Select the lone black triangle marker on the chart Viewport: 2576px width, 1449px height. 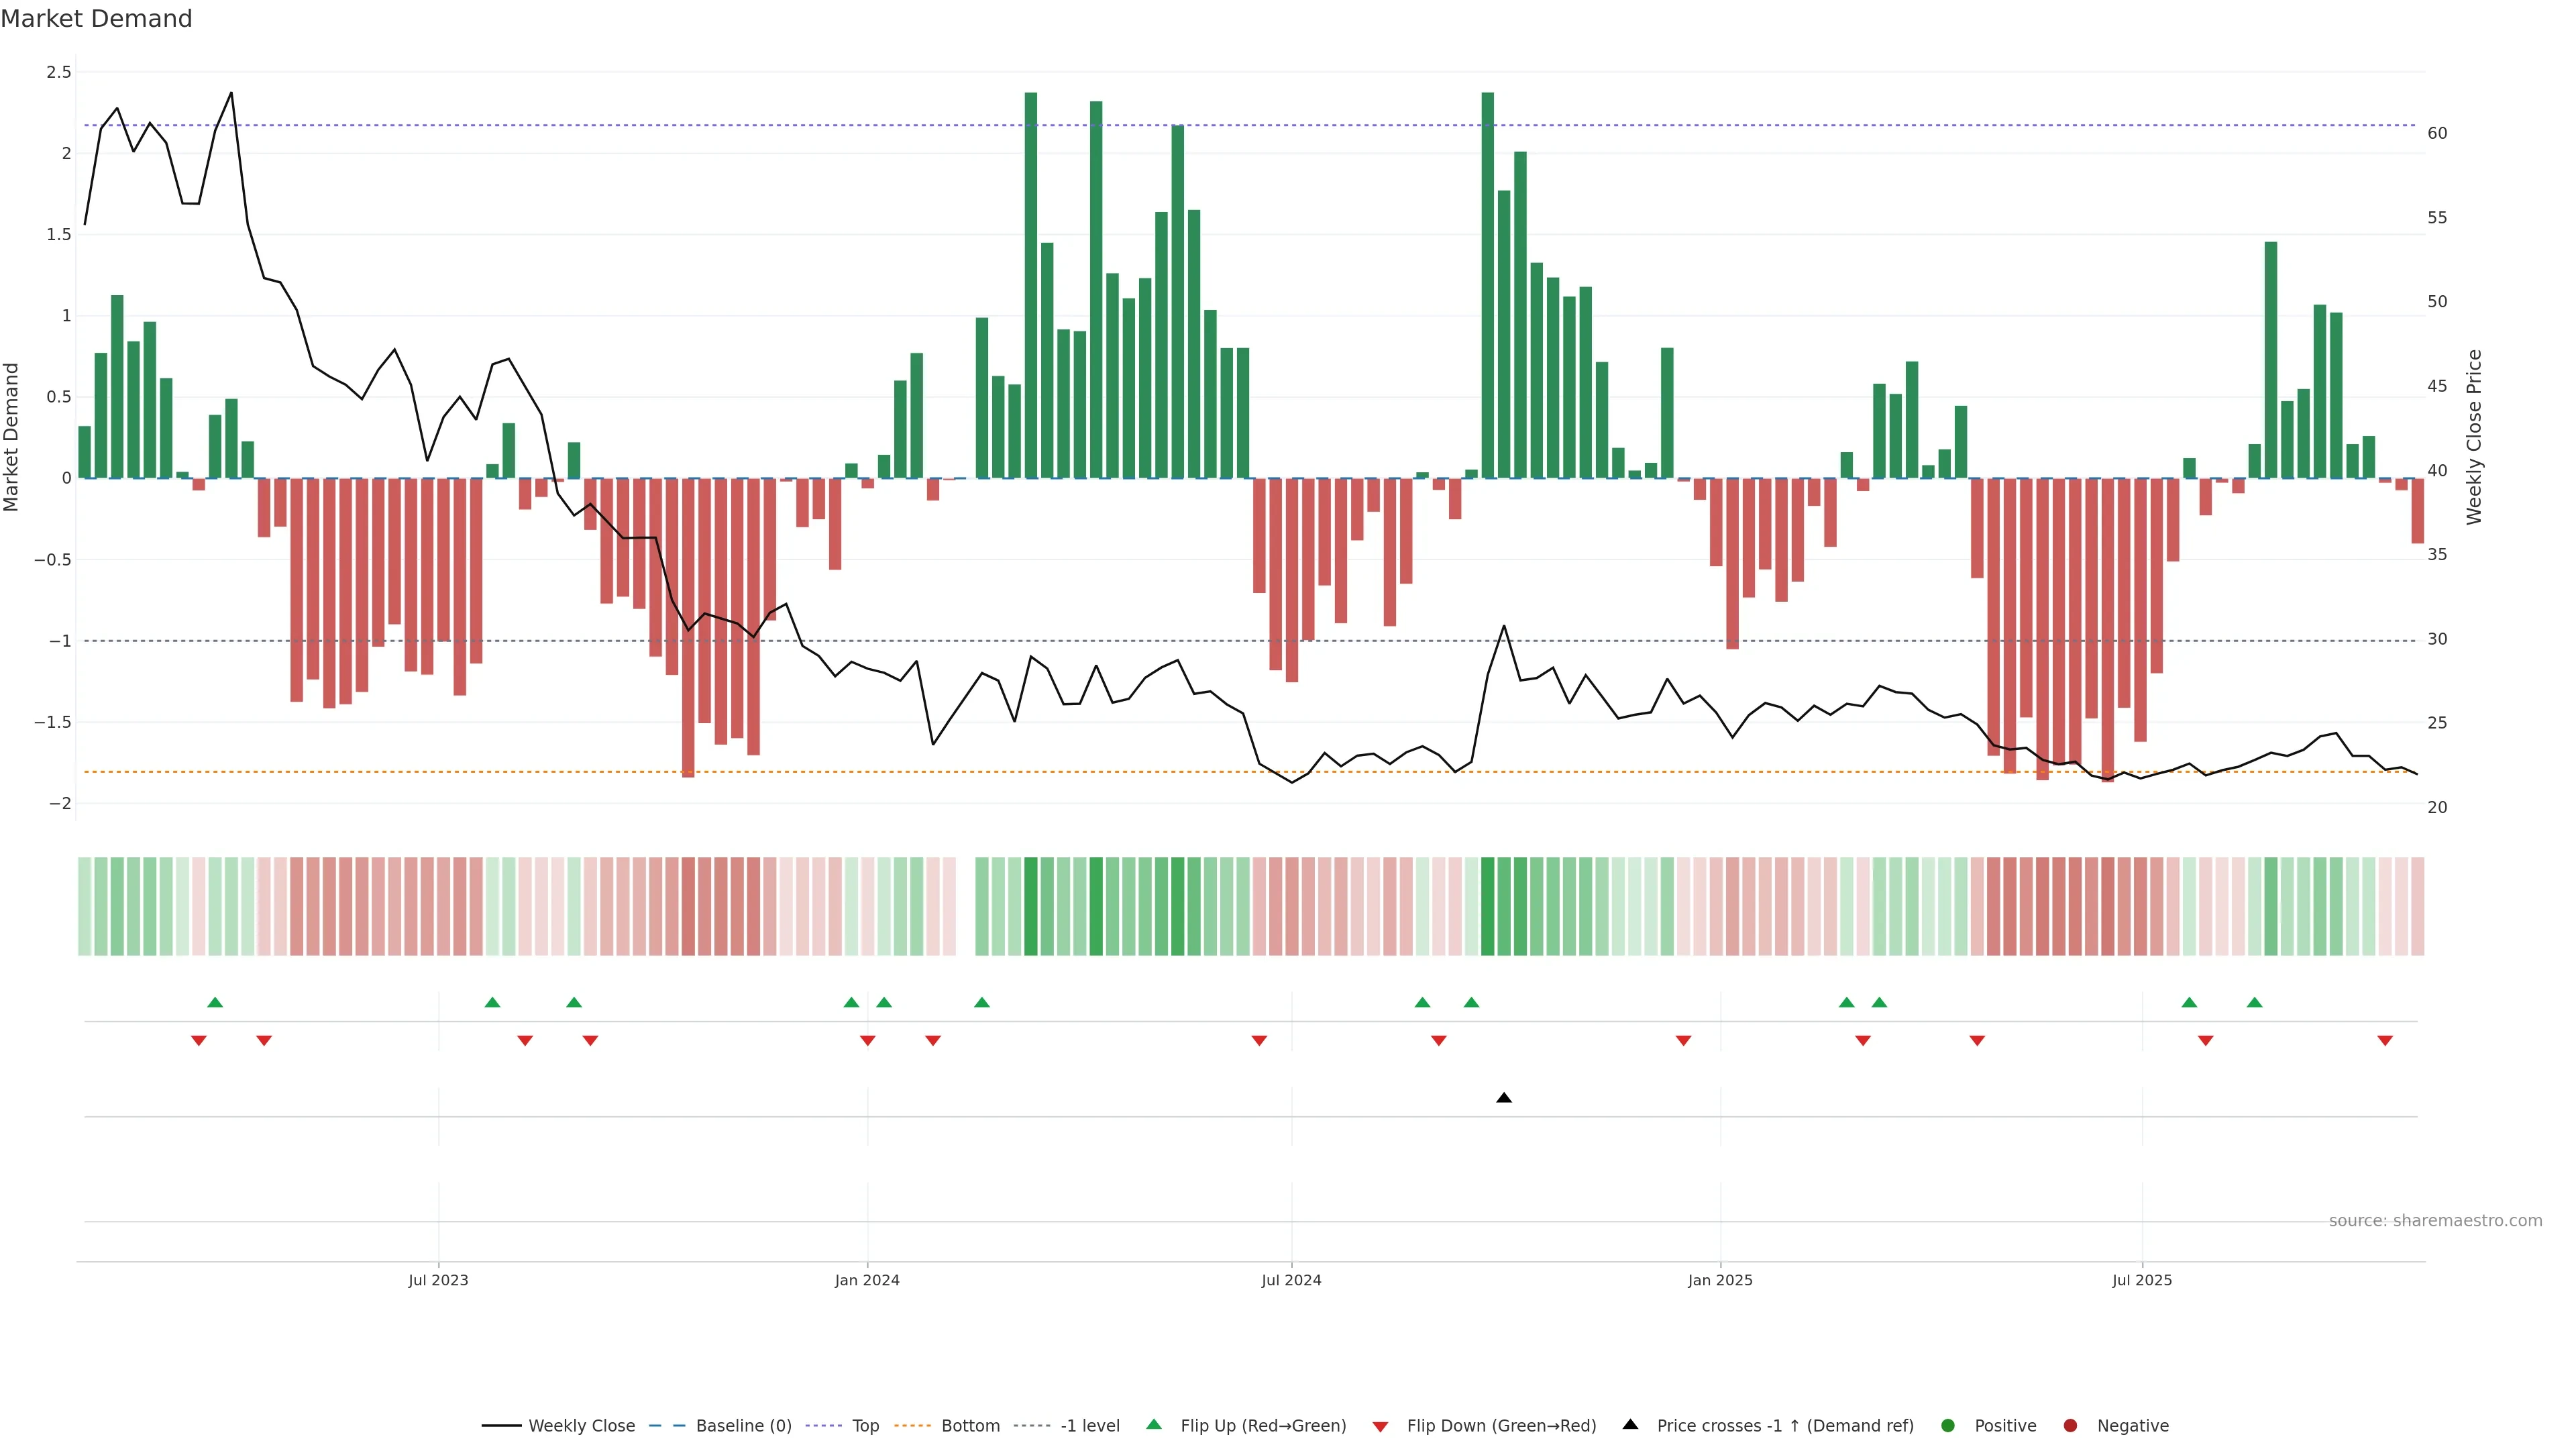pyautogui.click(x=1503, y=1098)
